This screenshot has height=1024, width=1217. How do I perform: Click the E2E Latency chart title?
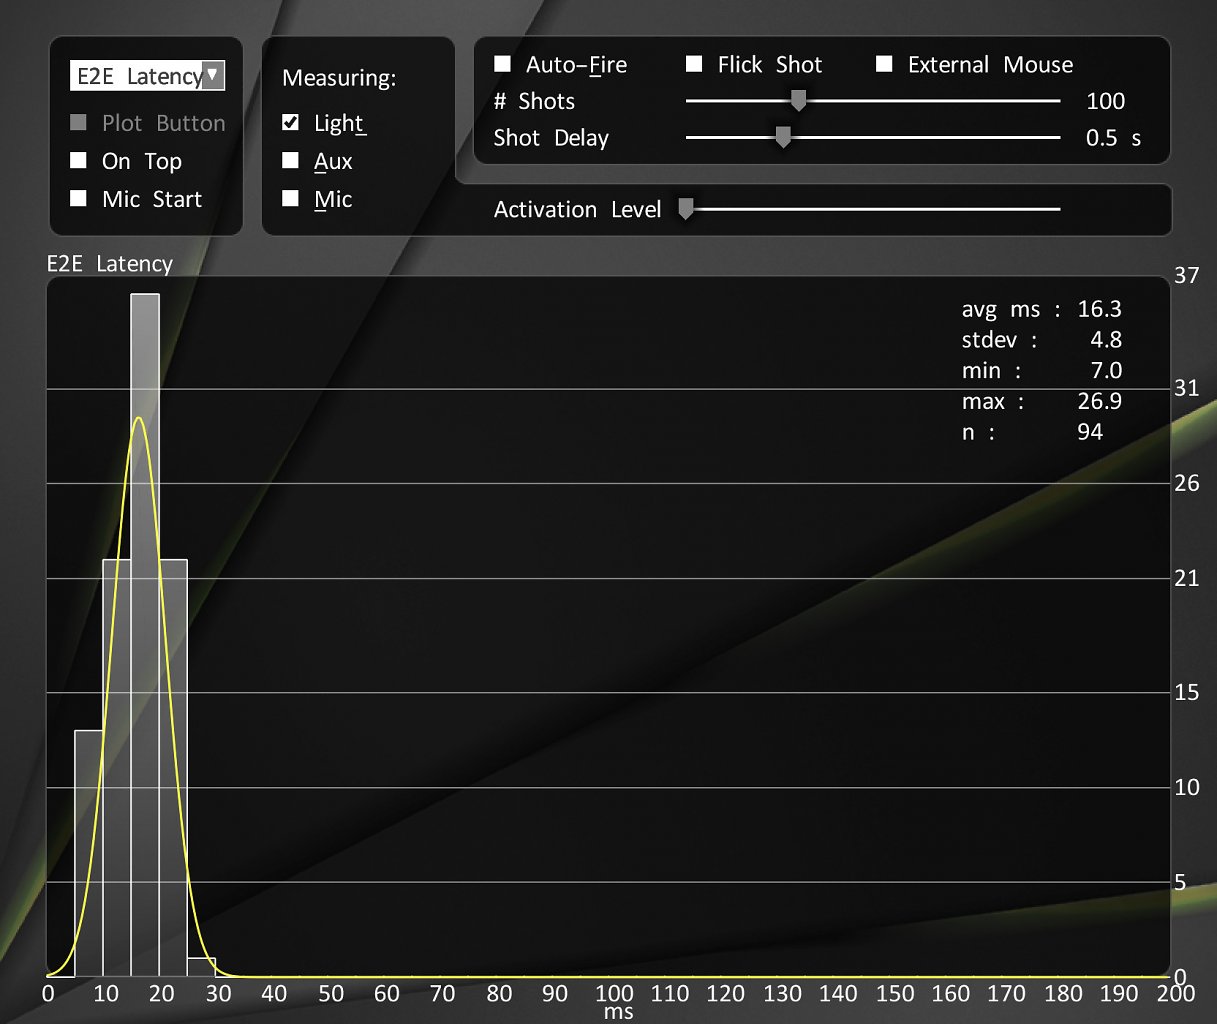point(110,264)
